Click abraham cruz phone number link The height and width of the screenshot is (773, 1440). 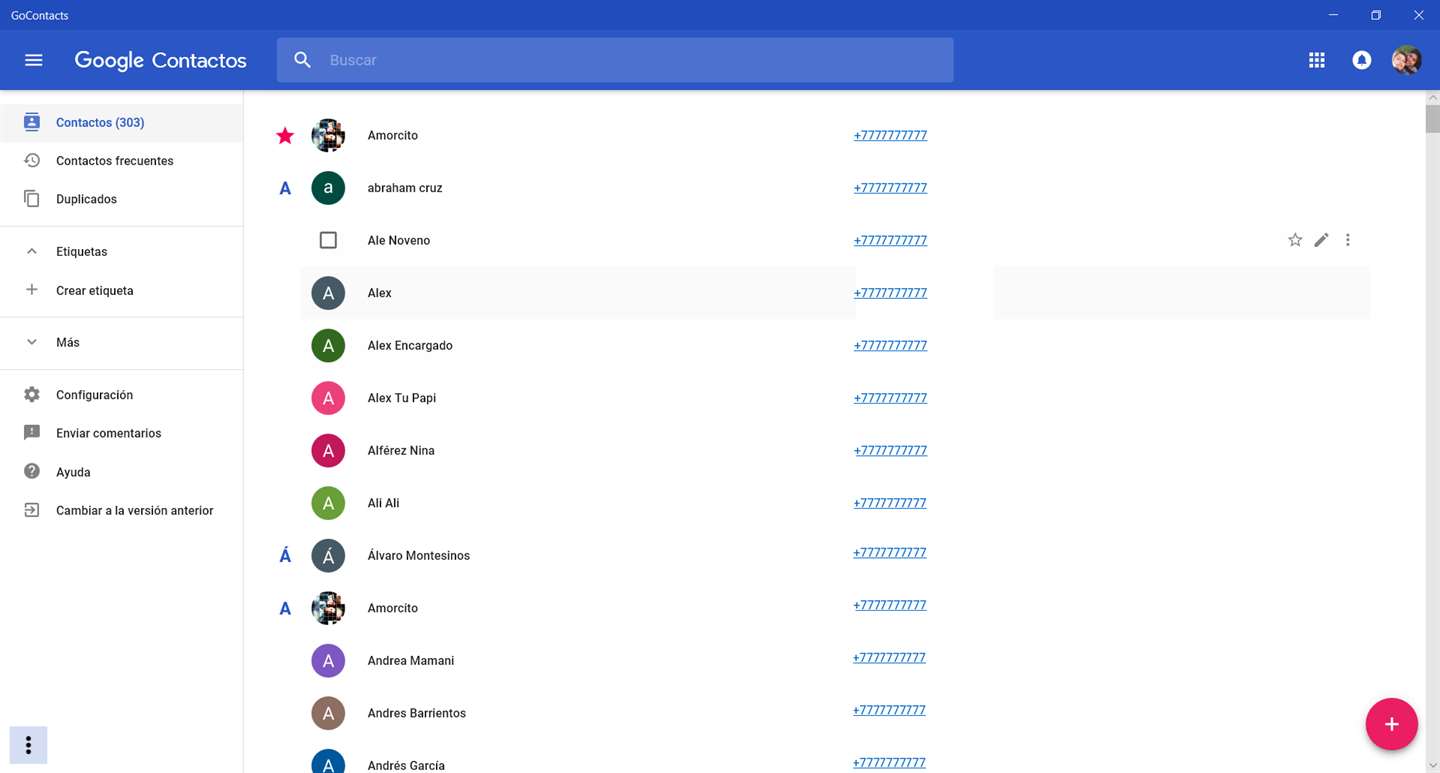(x=890, y=188)
